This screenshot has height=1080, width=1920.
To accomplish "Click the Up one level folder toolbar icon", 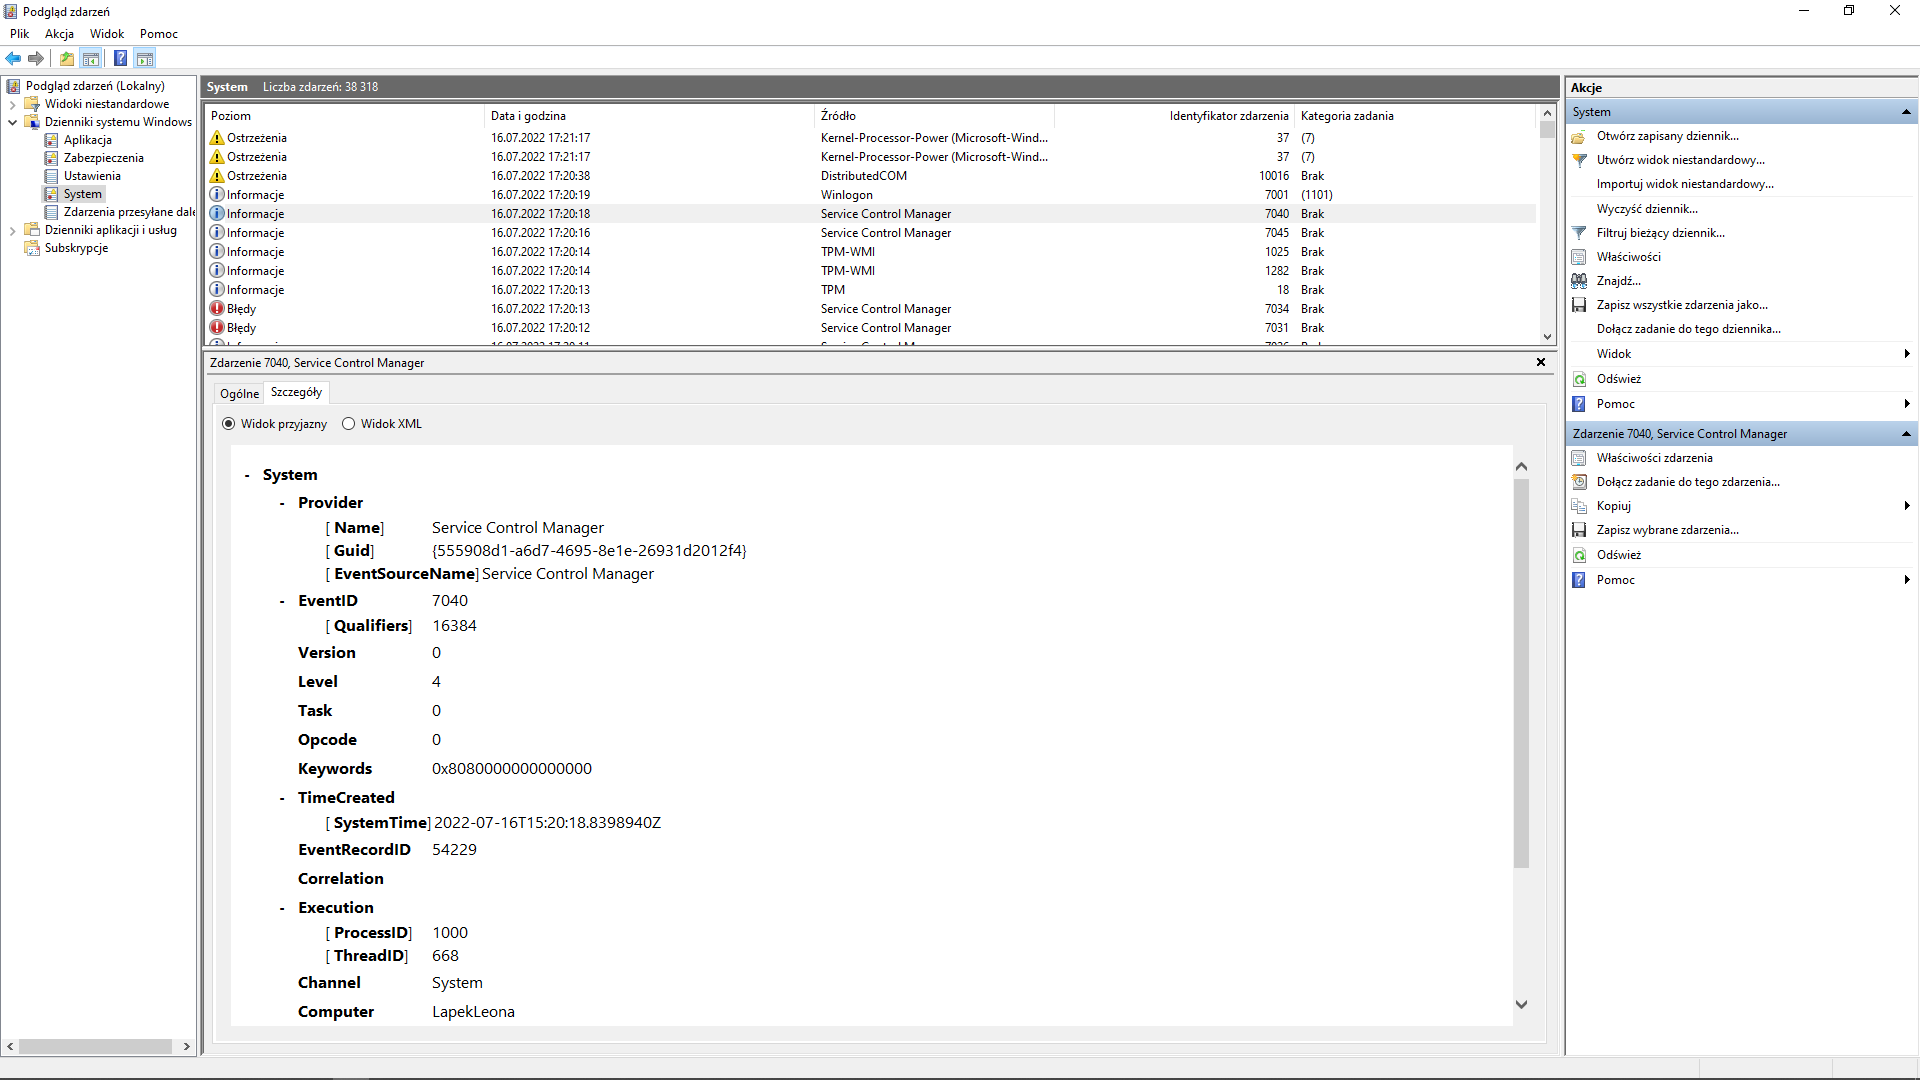I will [x=67, y=58].
